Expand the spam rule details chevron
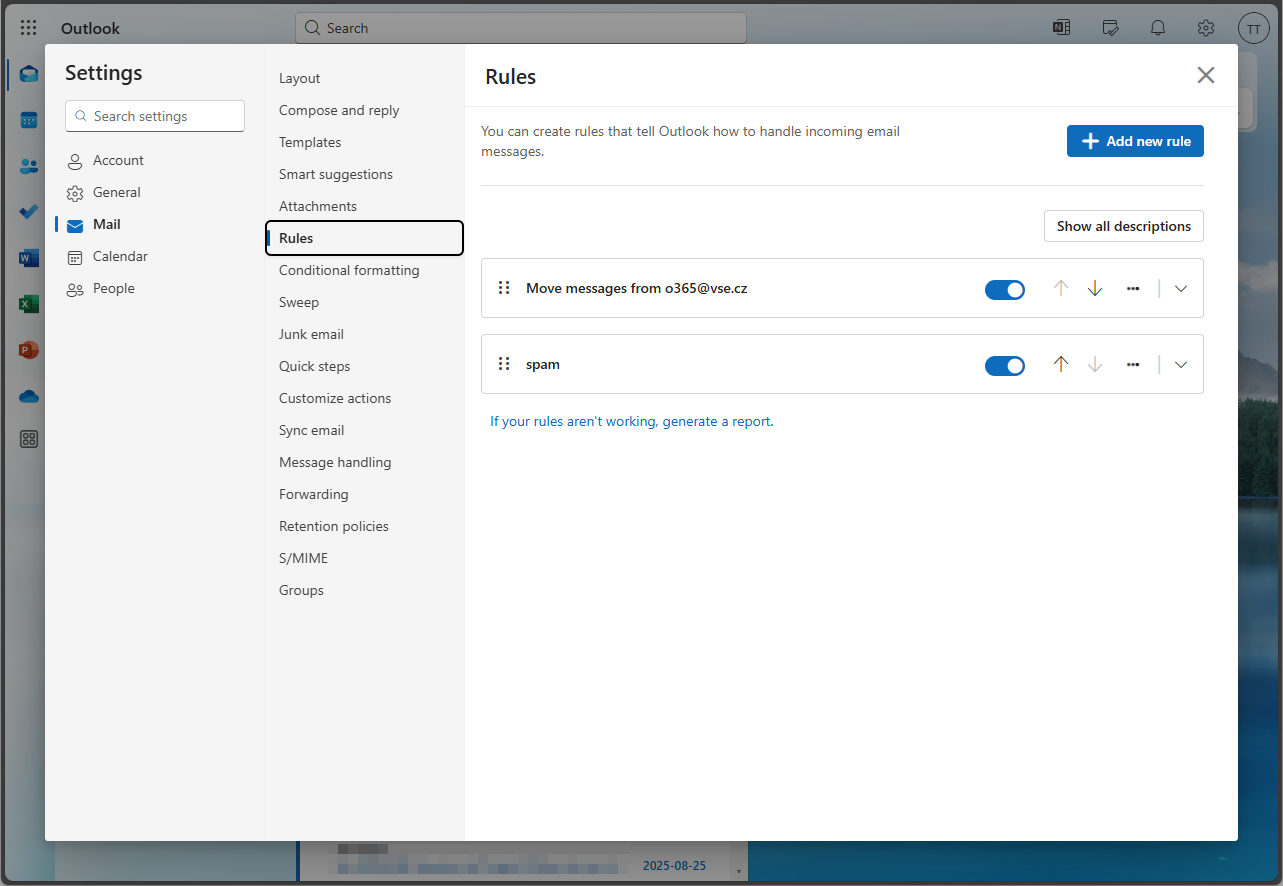1283x886 pixels. coord(1181,365)
